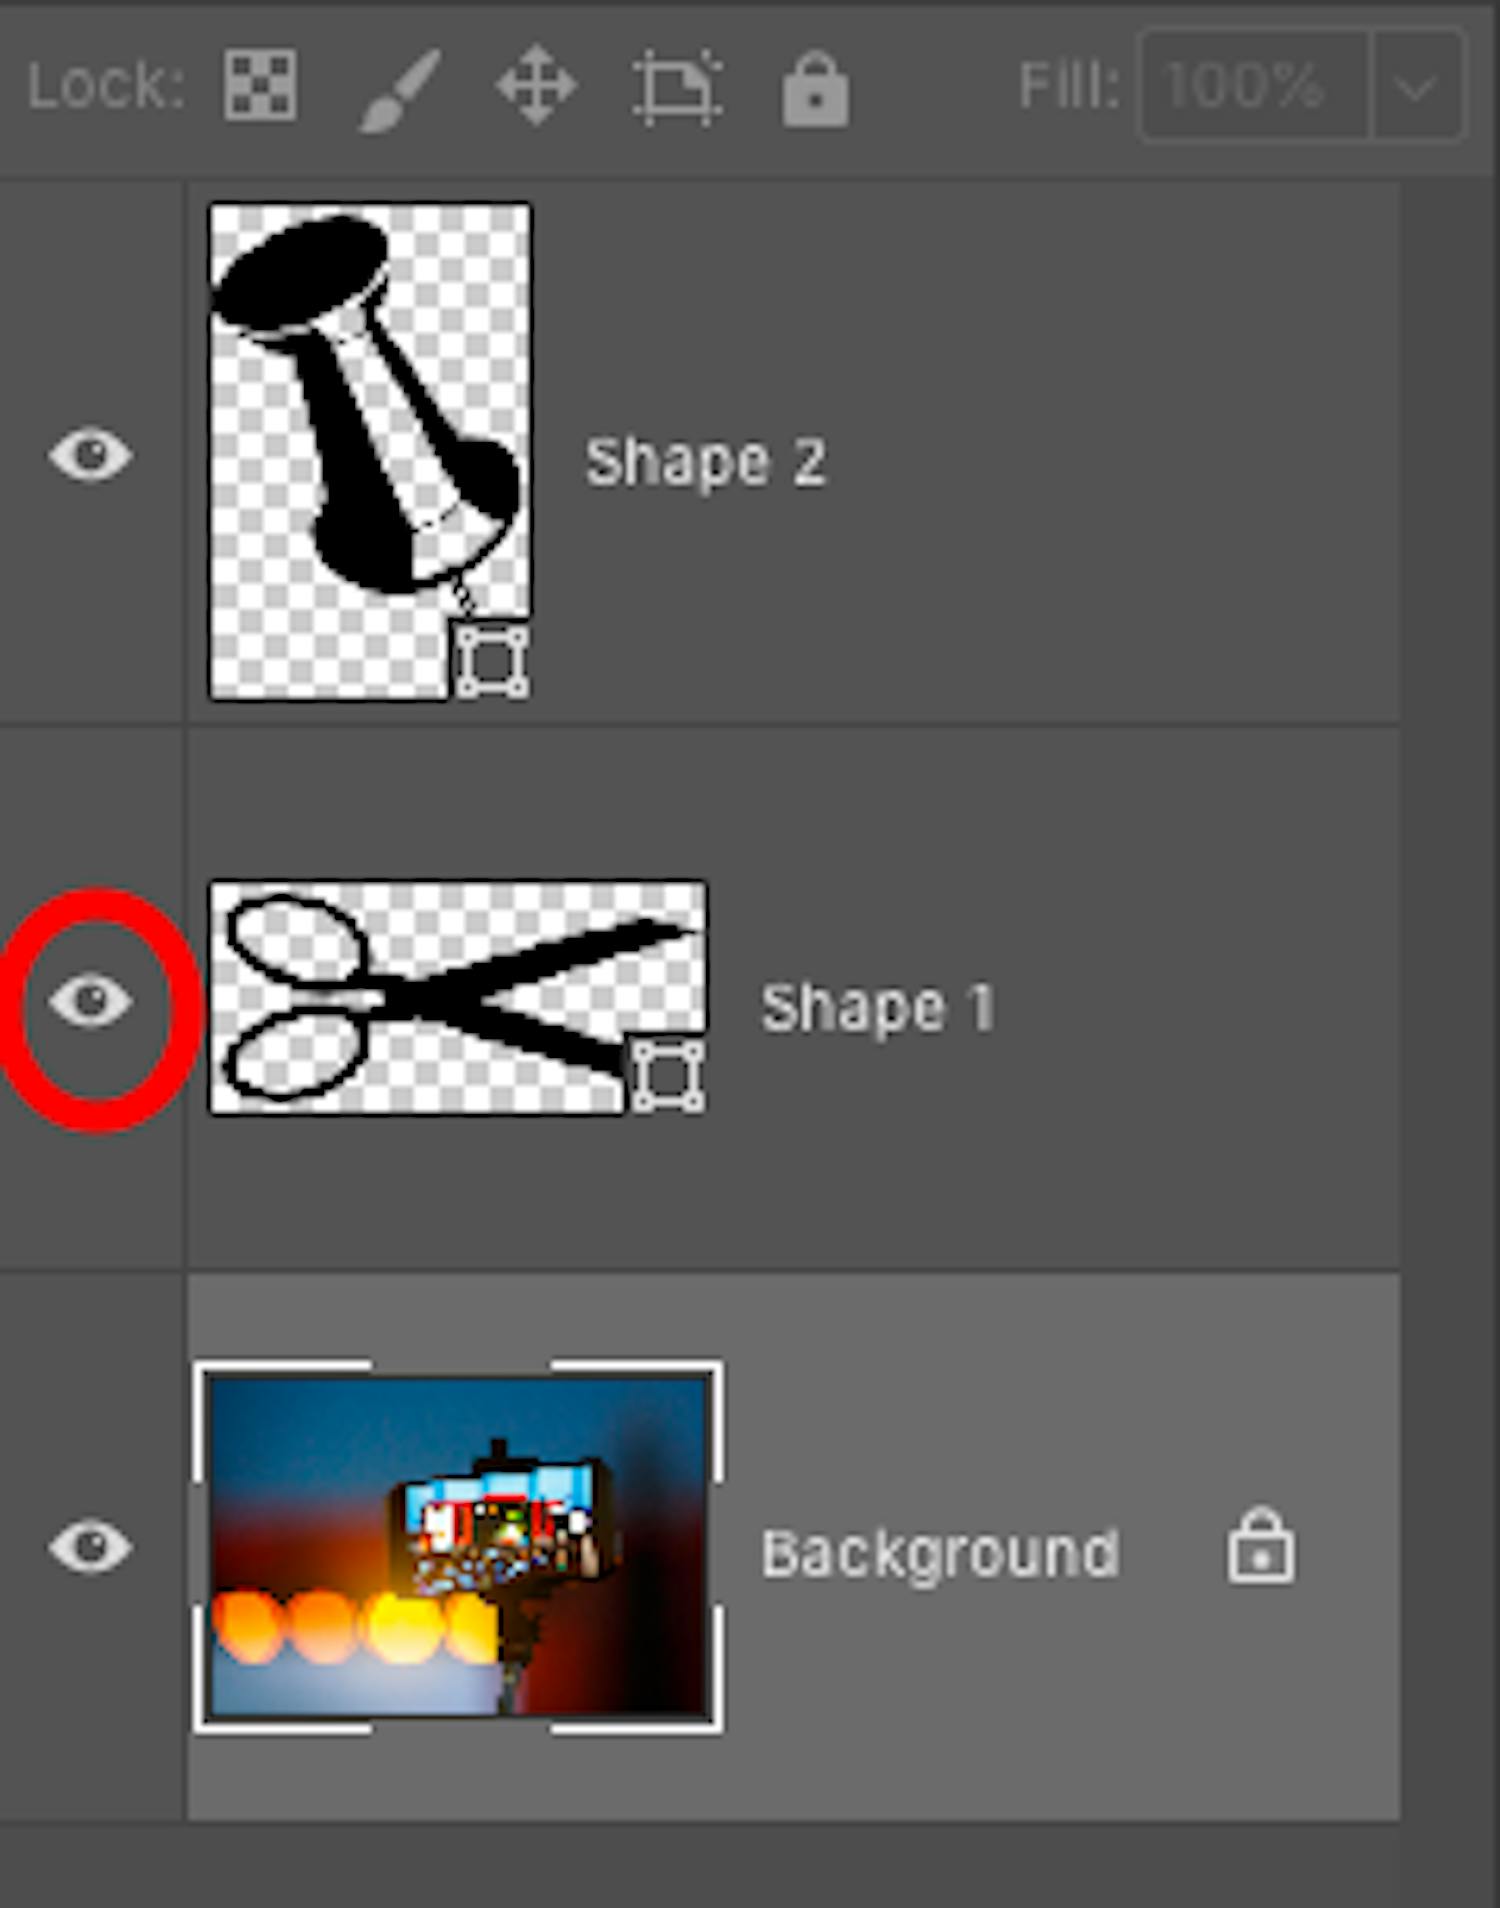
Task: Toggle visibility of the Shape 1 layer
Action: click(92, 995)
